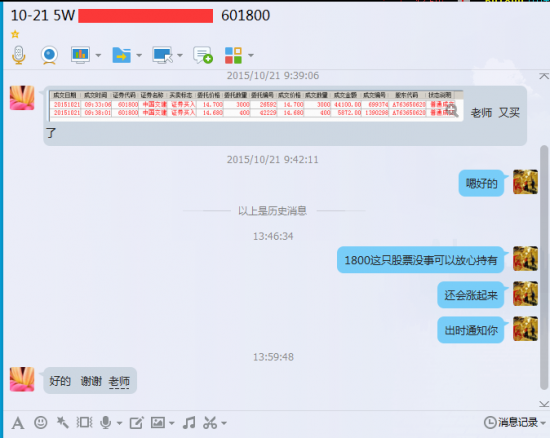Click the send picture image icon
550x438 pixels.
(x=158, y=423)
